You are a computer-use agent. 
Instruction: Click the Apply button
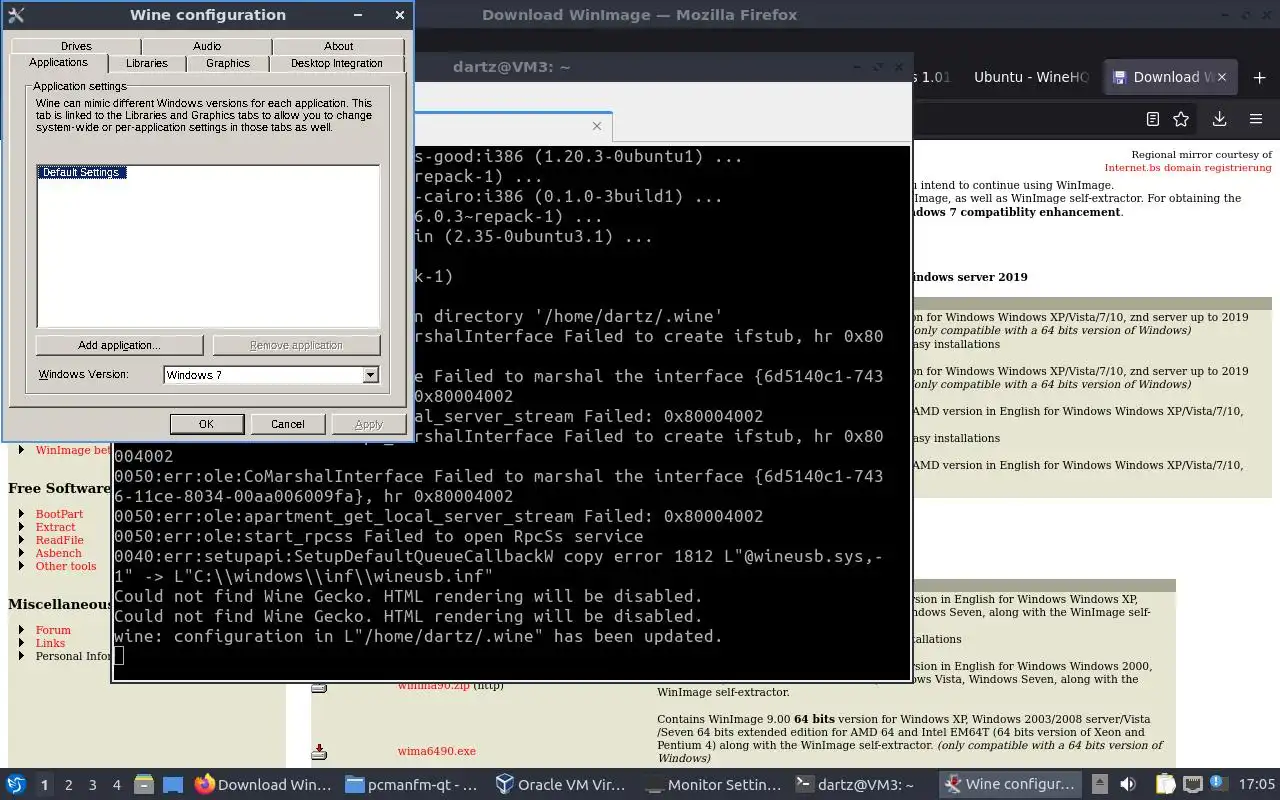pyautogui.click(x=369, y=424)
